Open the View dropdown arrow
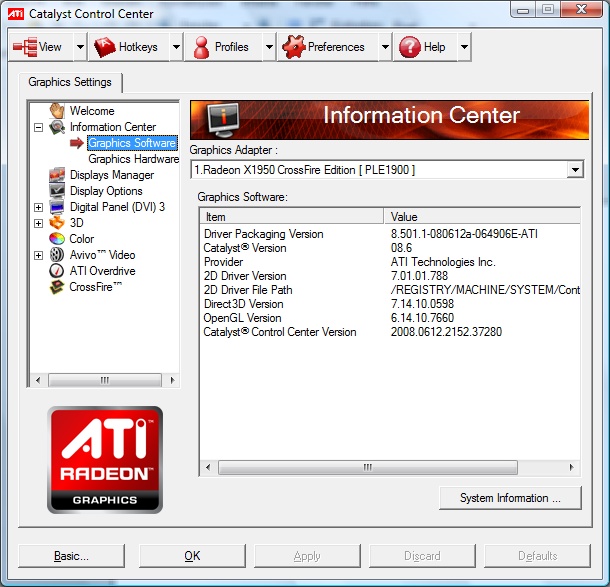This screenshot has width=610, height=587. pyautogui.click(x=80, y=47)
